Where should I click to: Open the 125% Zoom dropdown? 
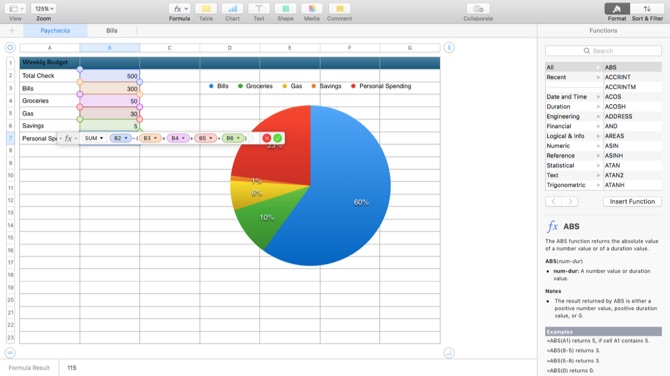[44, 9]
